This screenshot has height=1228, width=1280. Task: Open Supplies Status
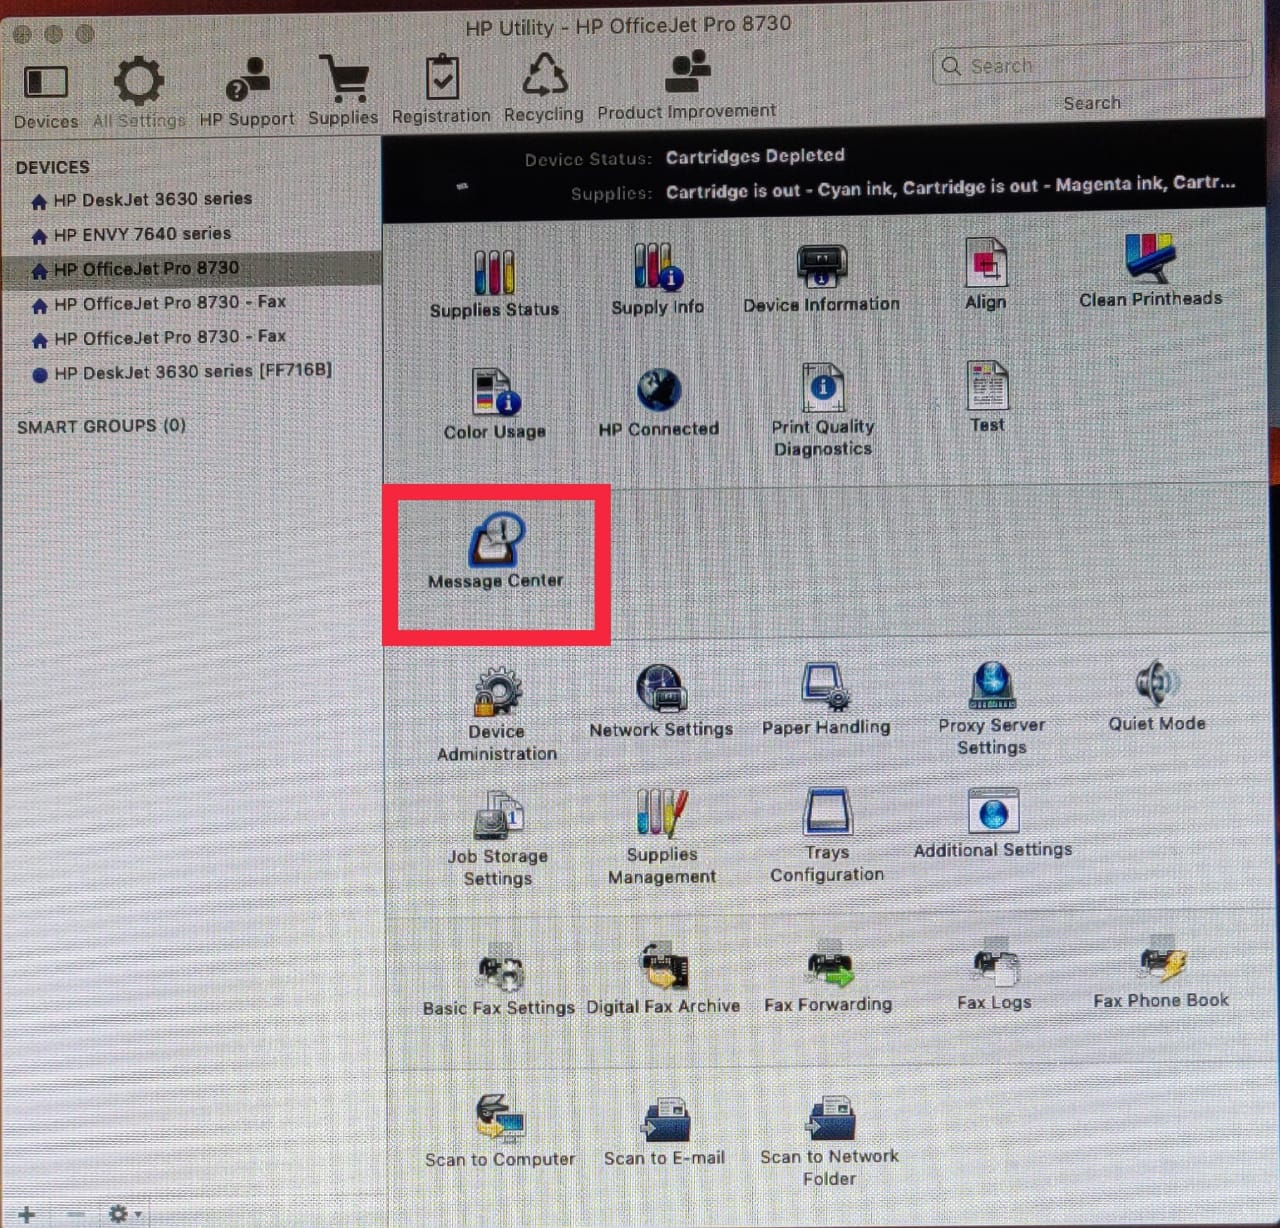tap(494, 284)
